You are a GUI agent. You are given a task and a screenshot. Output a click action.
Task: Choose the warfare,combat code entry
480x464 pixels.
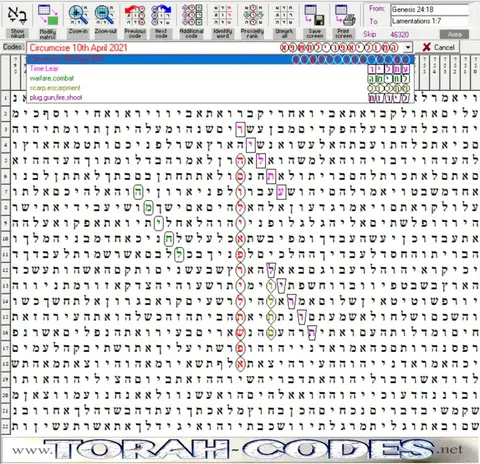click(220, 78)
